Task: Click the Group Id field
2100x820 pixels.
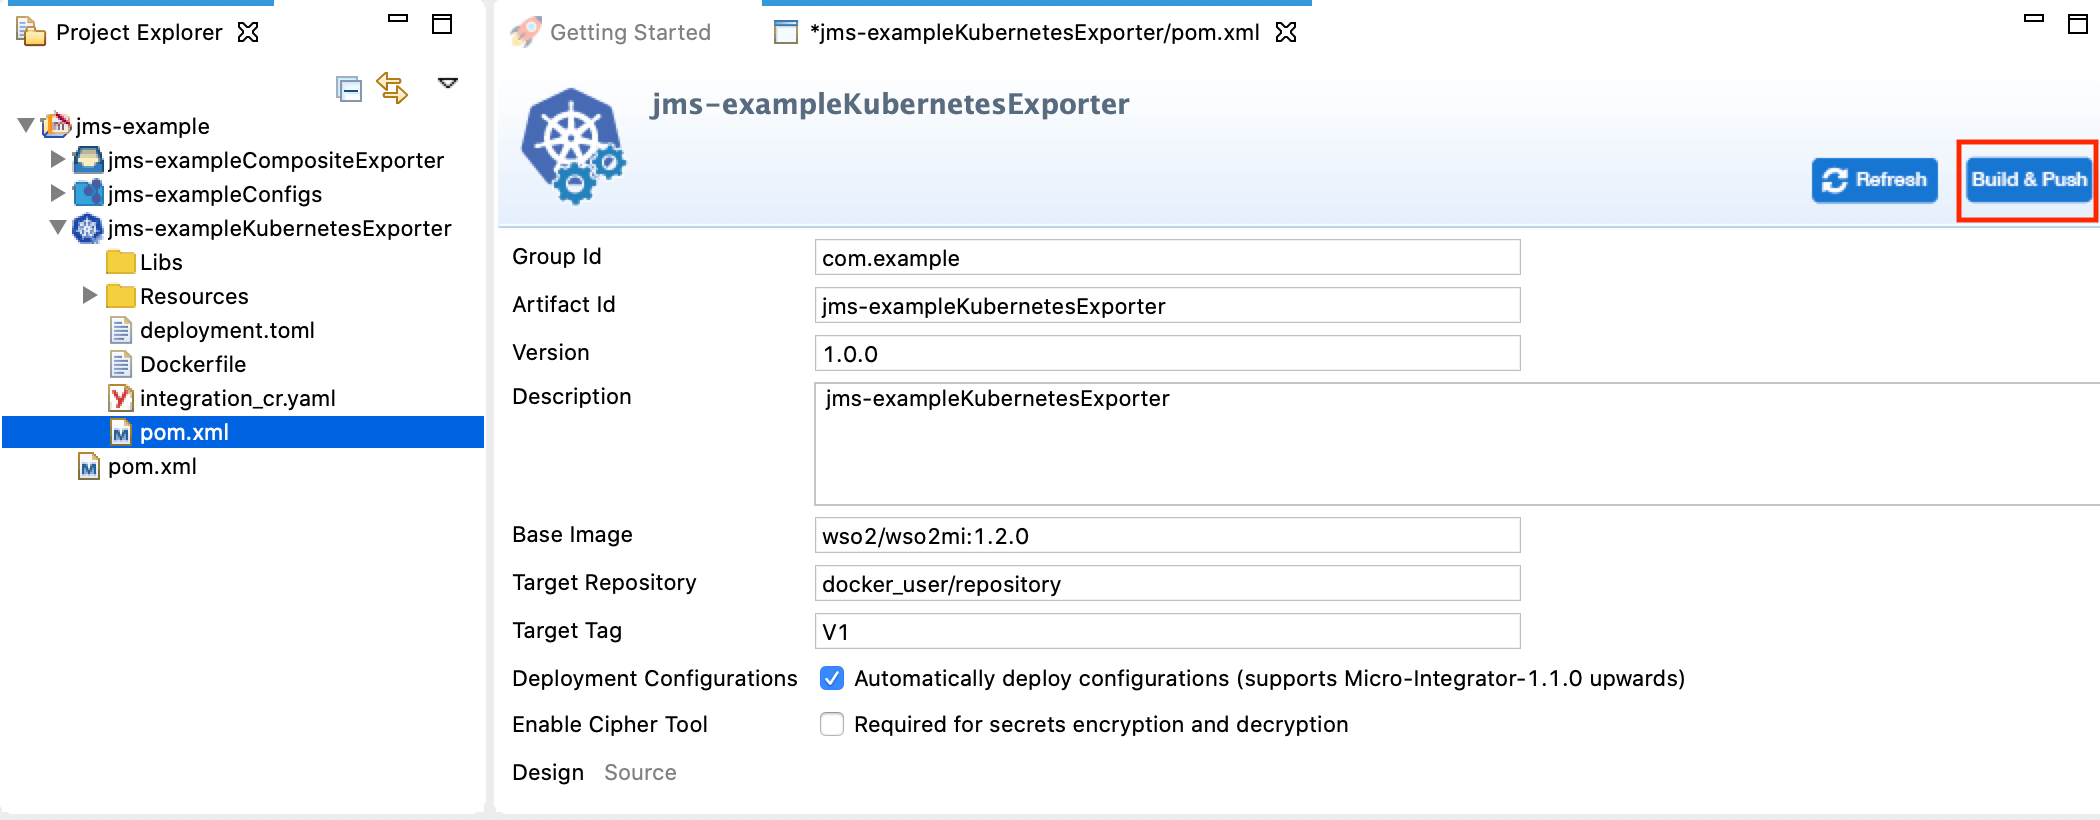Action: 1167,257
